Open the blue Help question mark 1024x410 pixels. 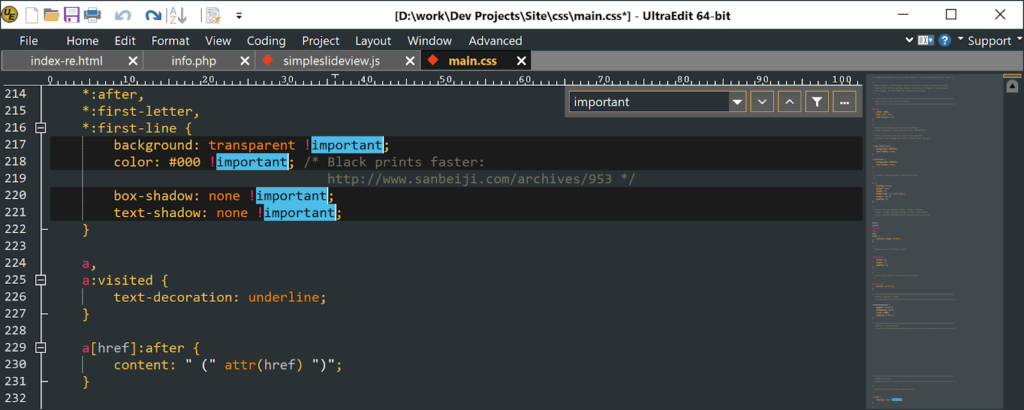coord(943,40)
